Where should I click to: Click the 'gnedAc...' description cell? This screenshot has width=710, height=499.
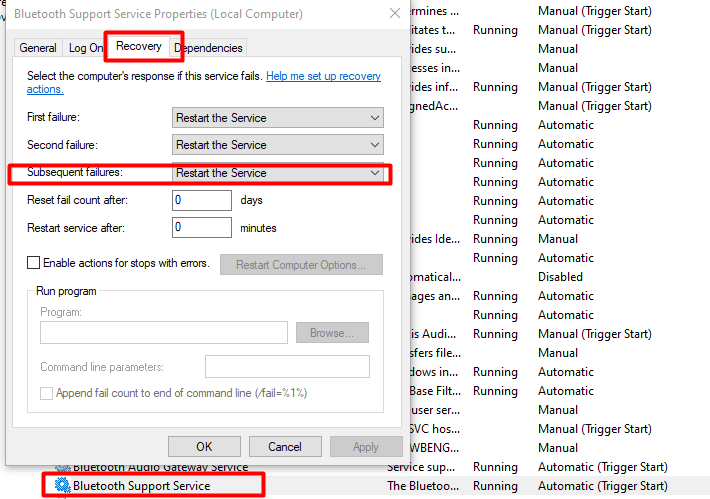[x=434, y=106]
